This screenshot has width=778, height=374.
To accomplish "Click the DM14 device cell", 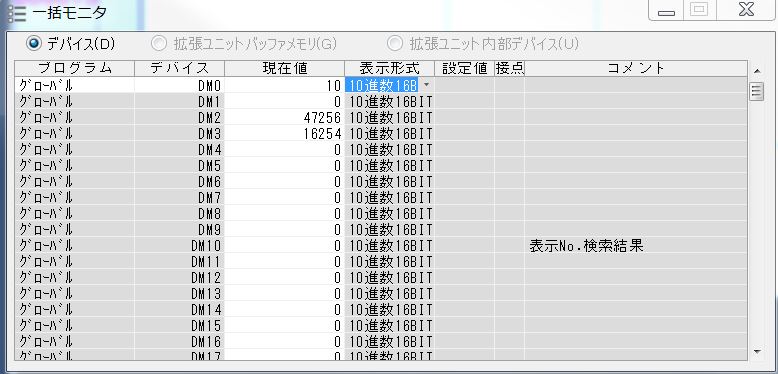I will [180, 310].
